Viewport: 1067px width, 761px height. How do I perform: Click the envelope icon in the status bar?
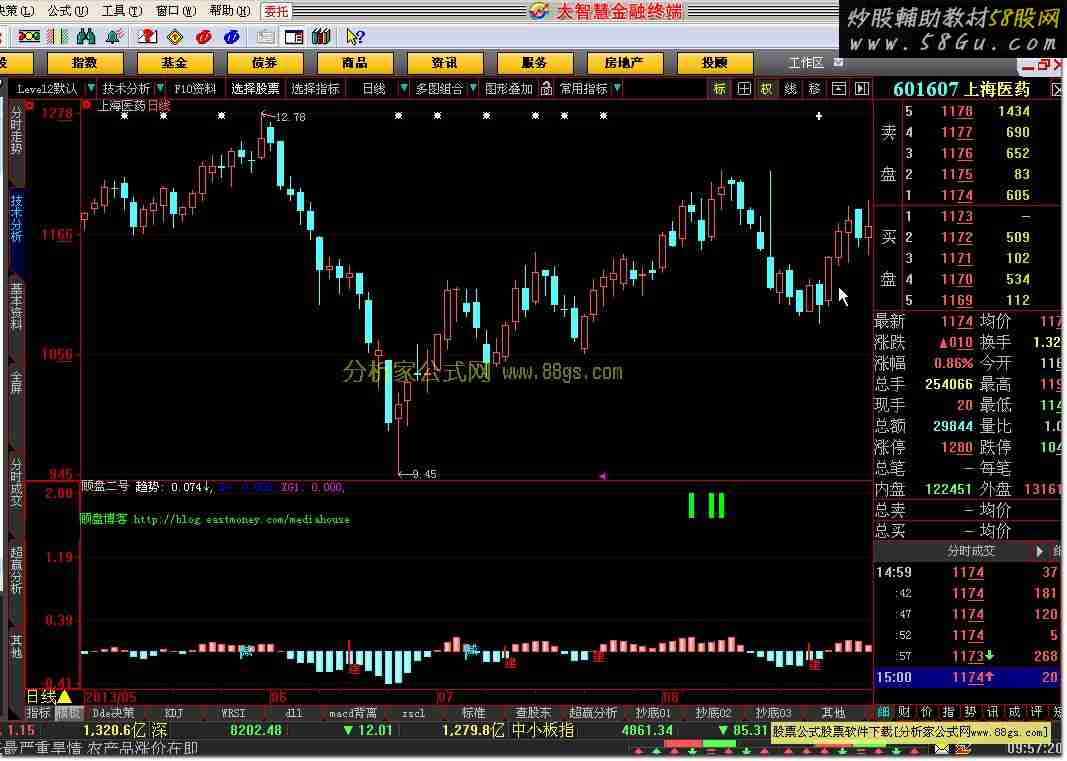(x=942, y=749)
